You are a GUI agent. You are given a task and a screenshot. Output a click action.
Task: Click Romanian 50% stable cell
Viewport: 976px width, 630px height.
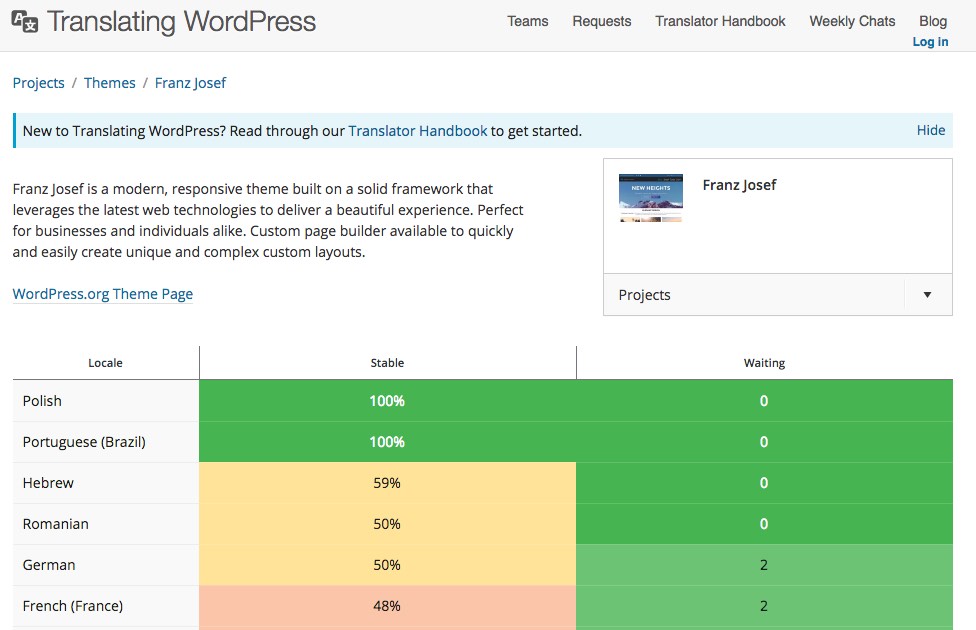387,524
